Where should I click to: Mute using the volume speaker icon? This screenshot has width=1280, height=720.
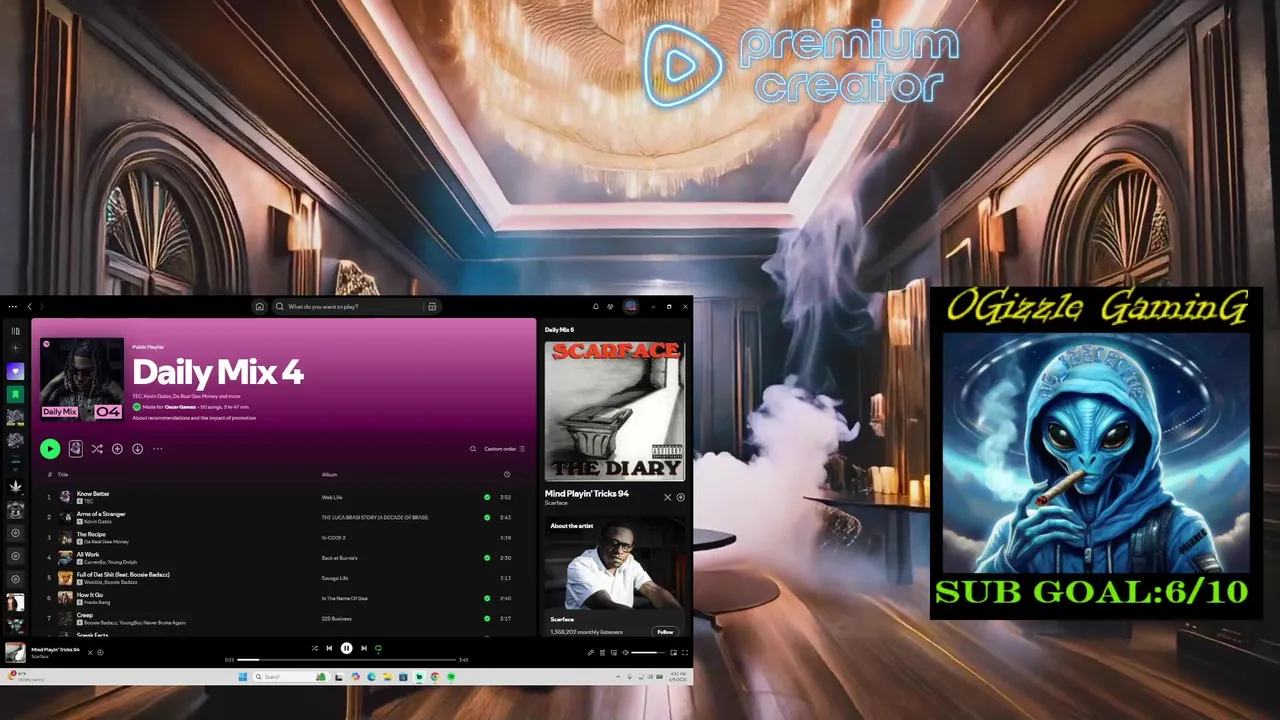pos(626,653)
